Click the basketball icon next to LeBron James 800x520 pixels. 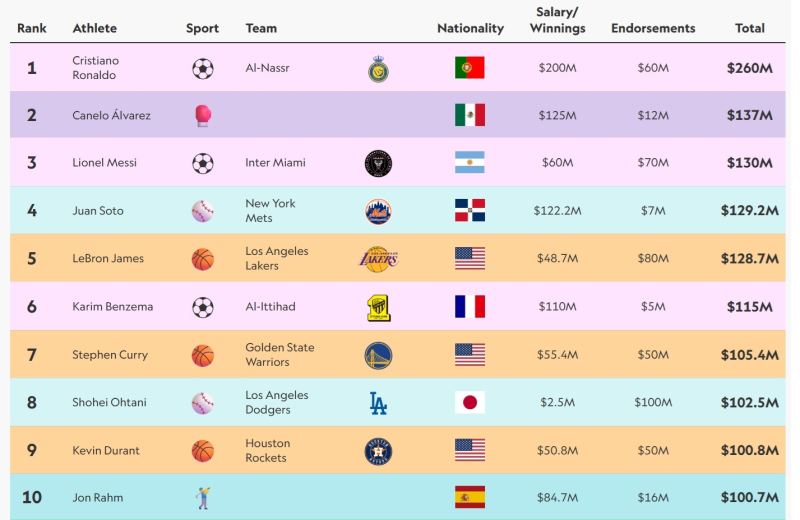coord(202,259)
